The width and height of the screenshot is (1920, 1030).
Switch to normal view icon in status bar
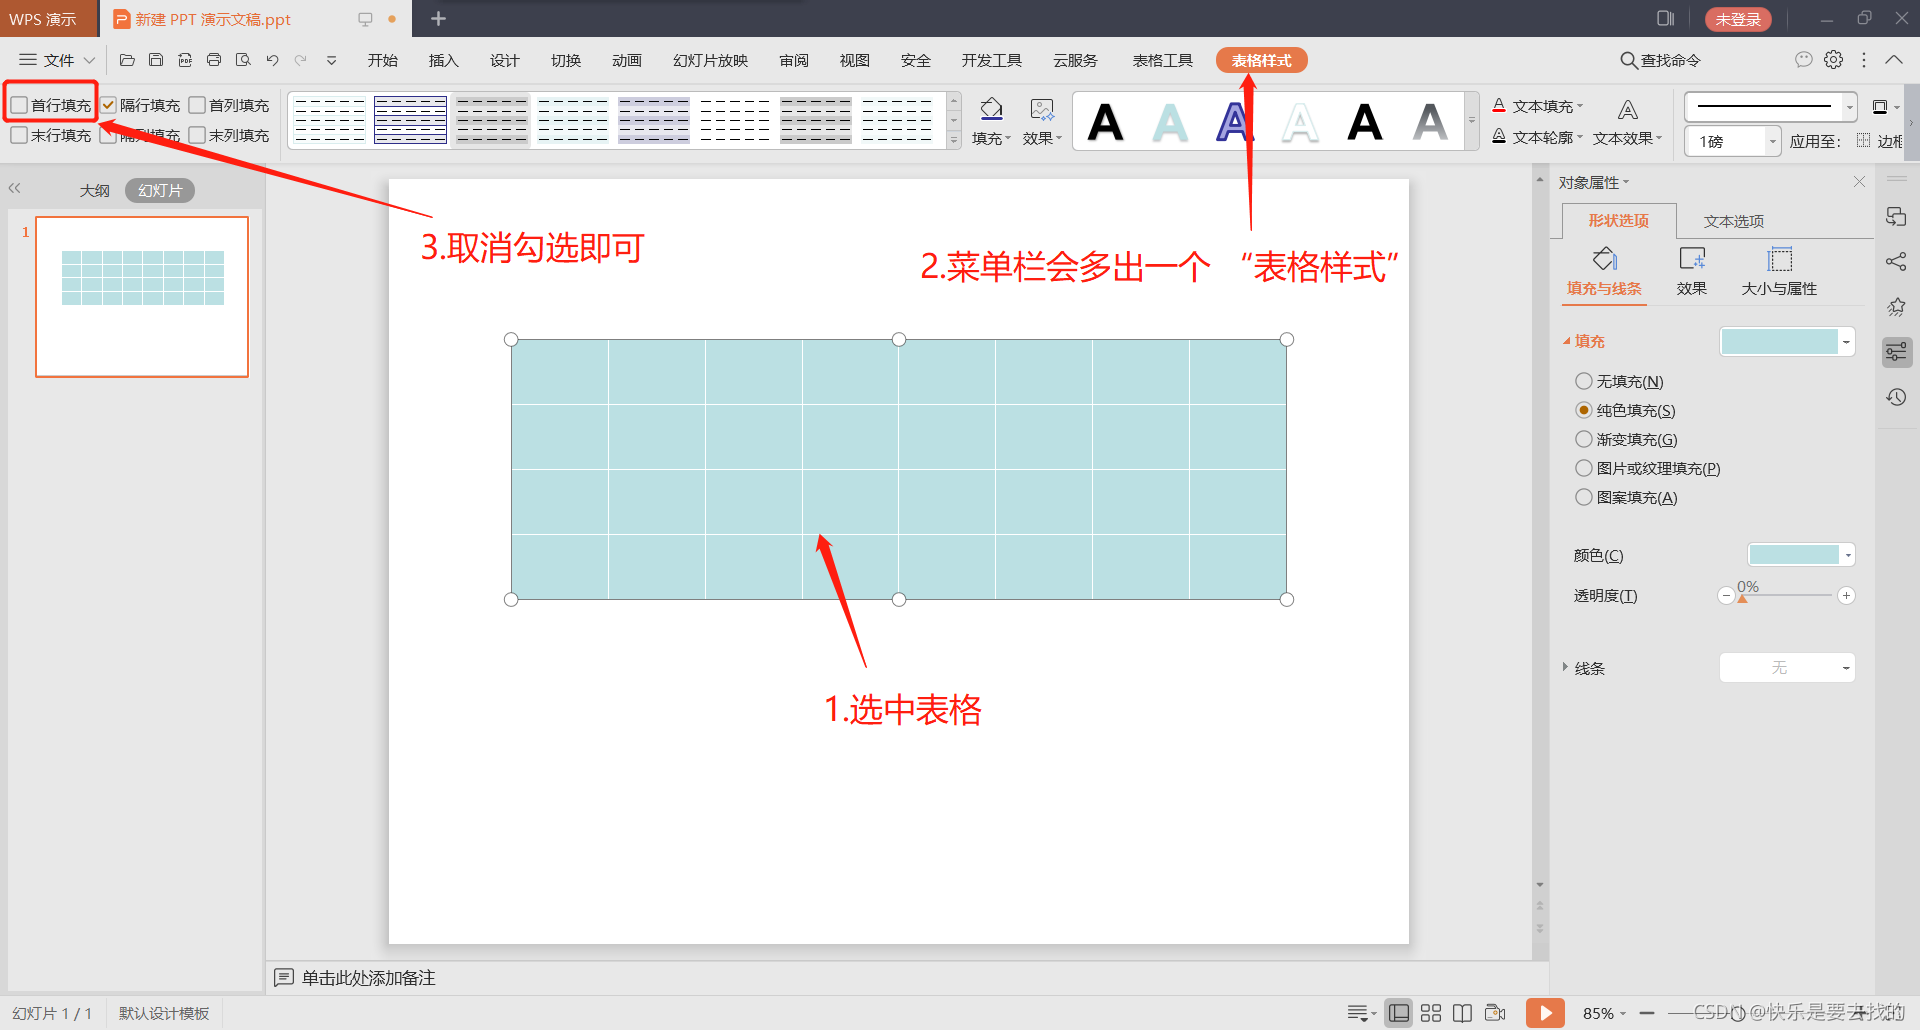click(x=1399, y=1013)
